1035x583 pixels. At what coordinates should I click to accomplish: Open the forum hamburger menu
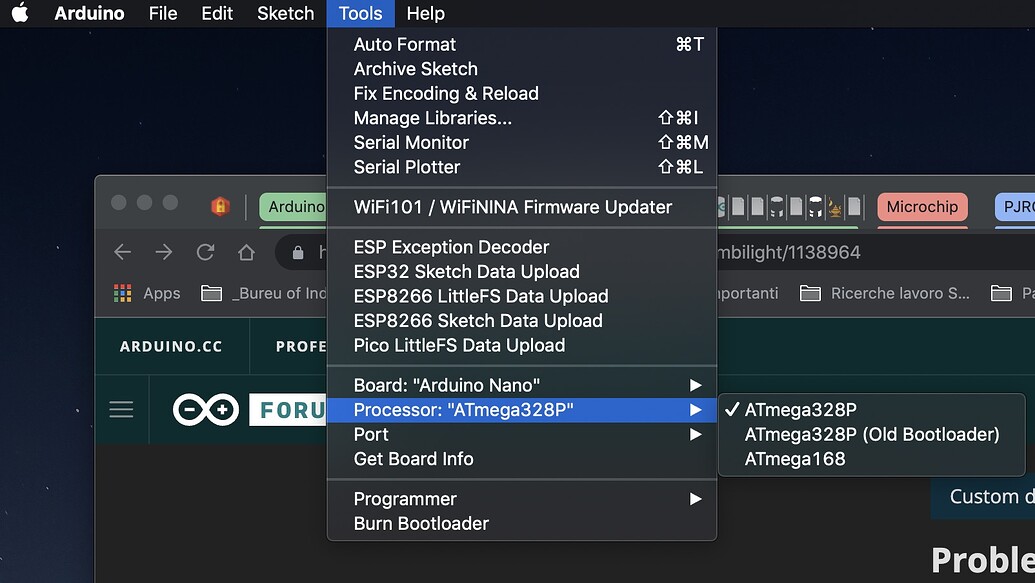coord(120,409)
